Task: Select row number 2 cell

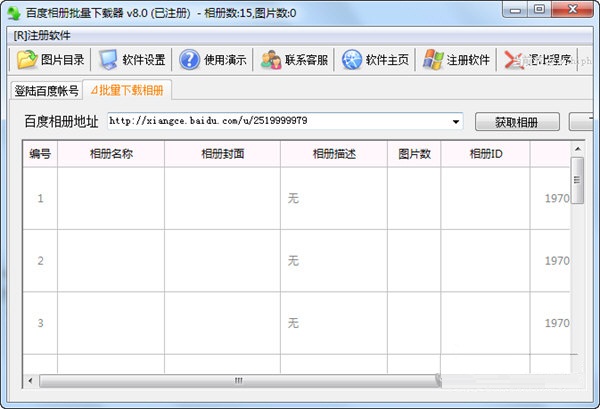Action: click(40, 261)
